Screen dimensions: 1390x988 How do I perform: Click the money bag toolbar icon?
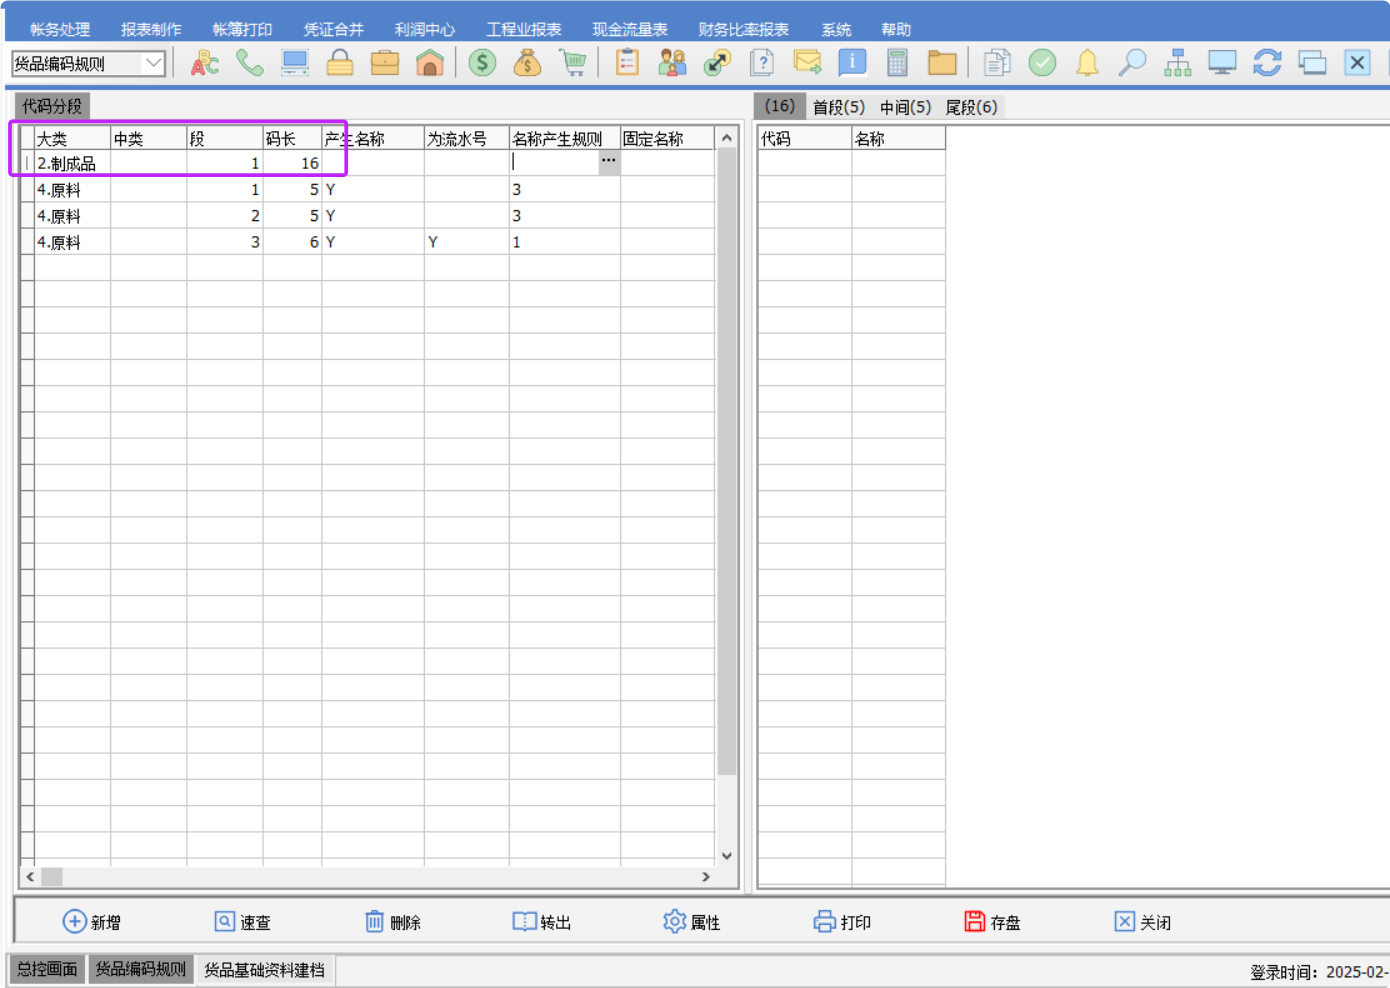(x=527, y=63)
